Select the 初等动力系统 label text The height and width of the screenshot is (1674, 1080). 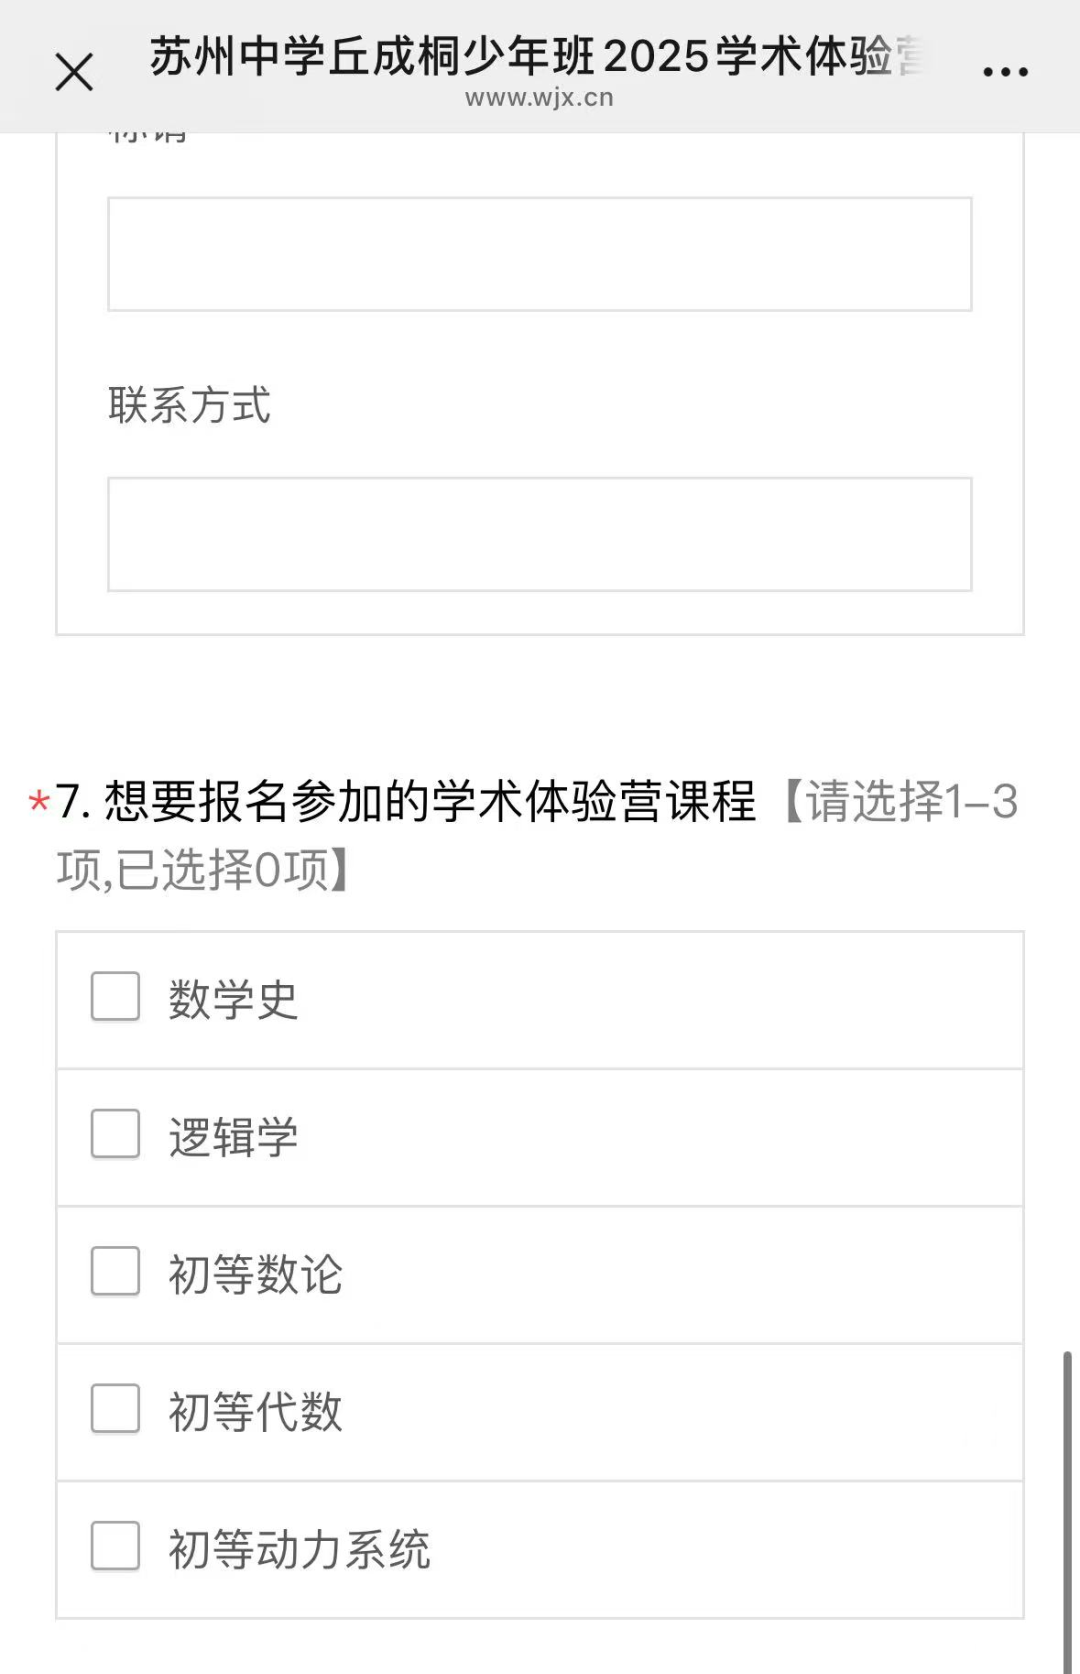tap(299, 1549)
